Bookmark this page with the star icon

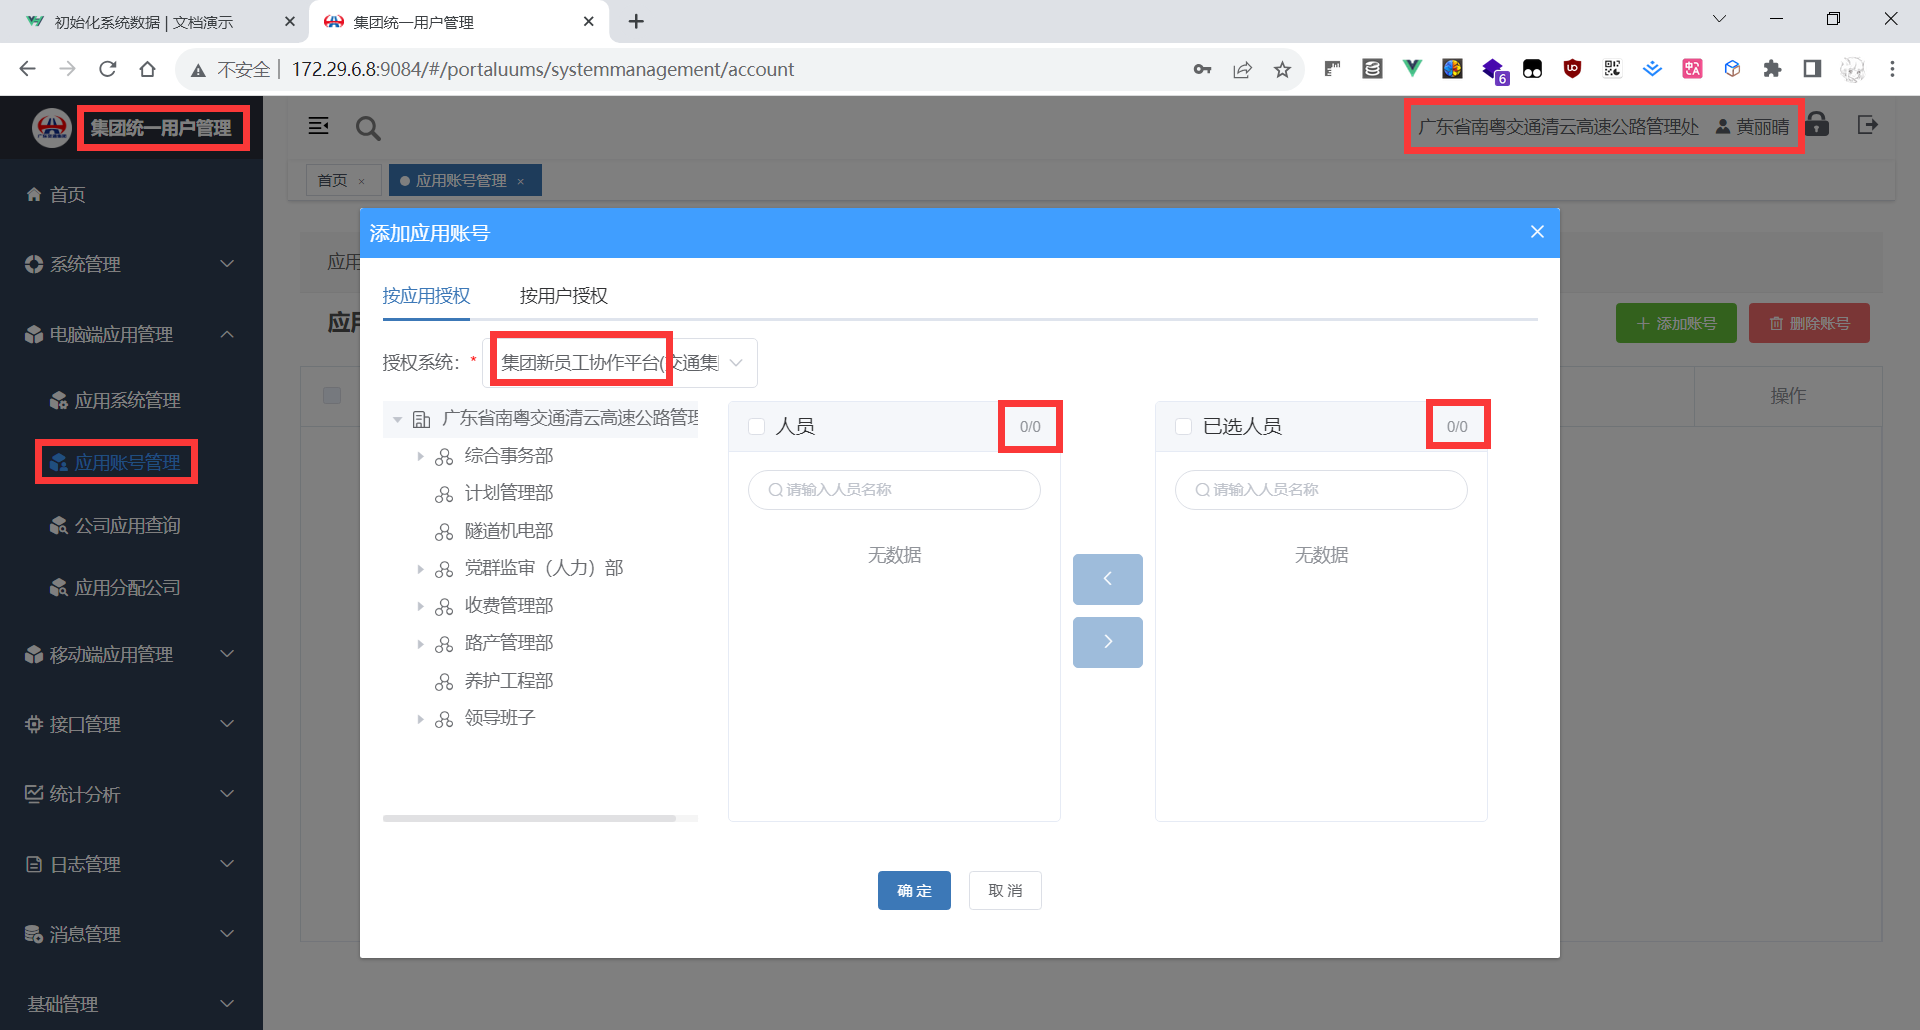pyautogui.click(x=1282, y=69)
